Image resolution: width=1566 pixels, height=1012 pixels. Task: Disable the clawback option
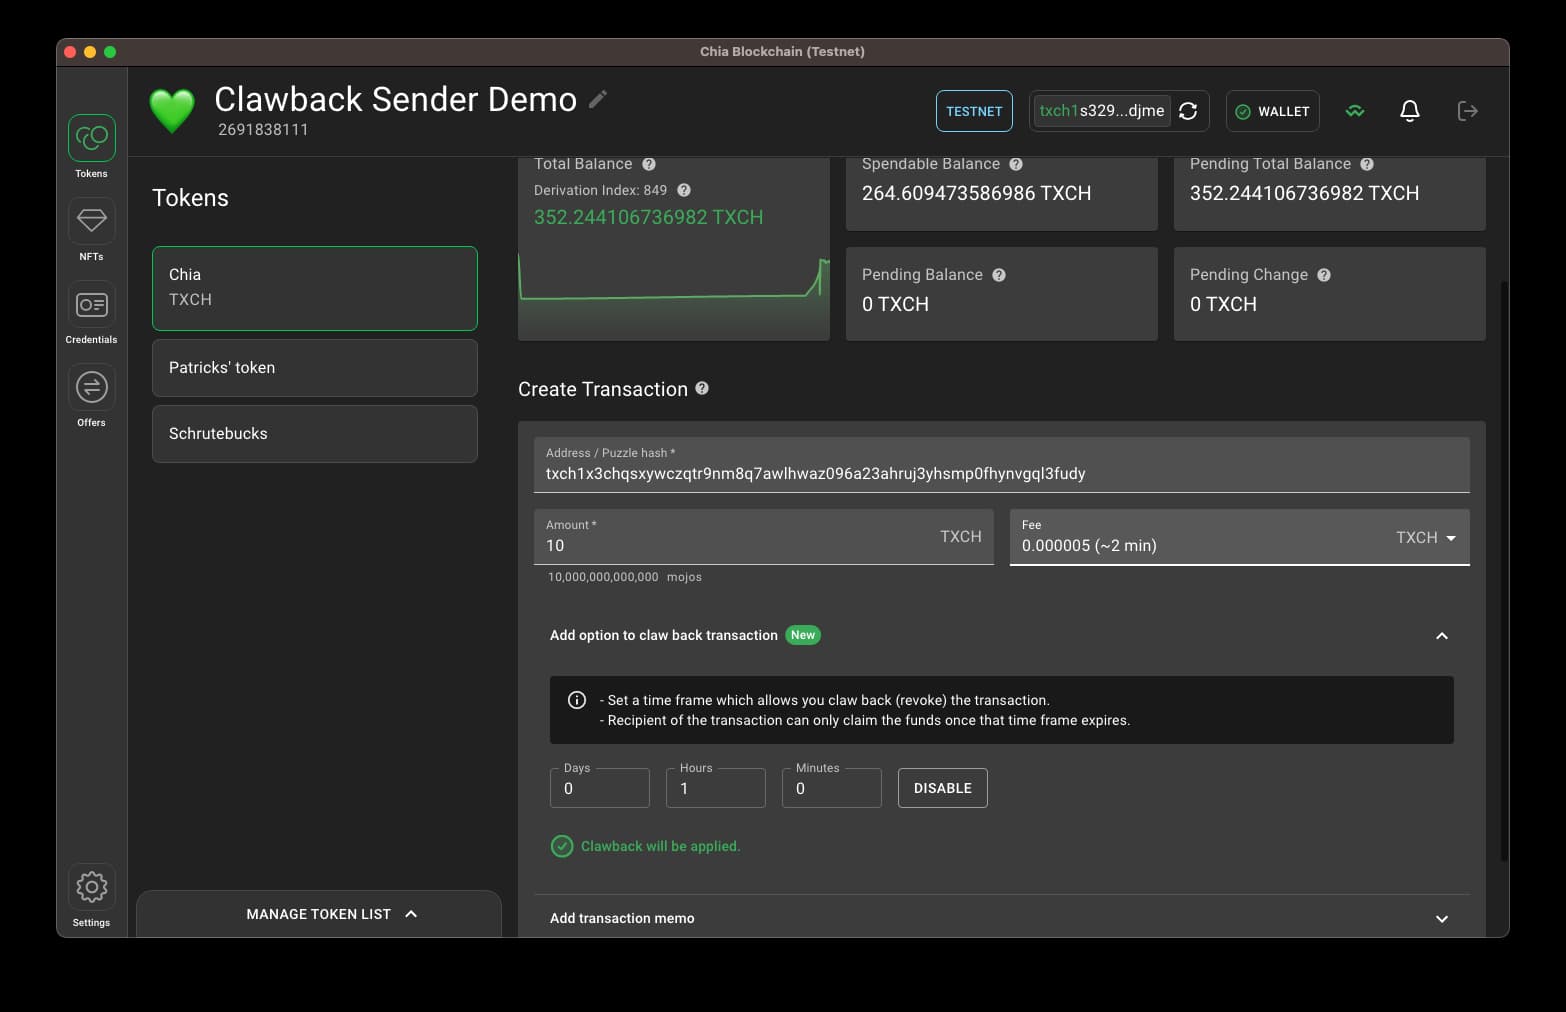[942, 788]
